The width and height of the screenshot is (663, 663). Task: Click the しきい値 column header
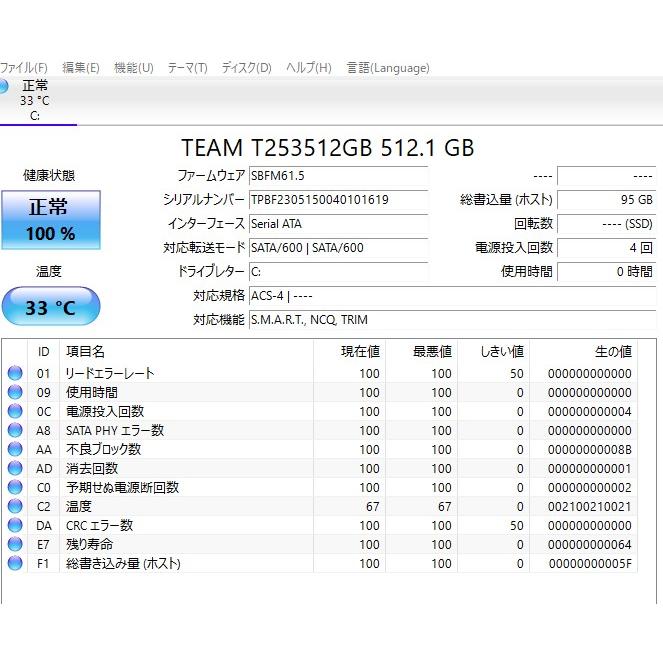pyautogui.click(x=493, y=351)
